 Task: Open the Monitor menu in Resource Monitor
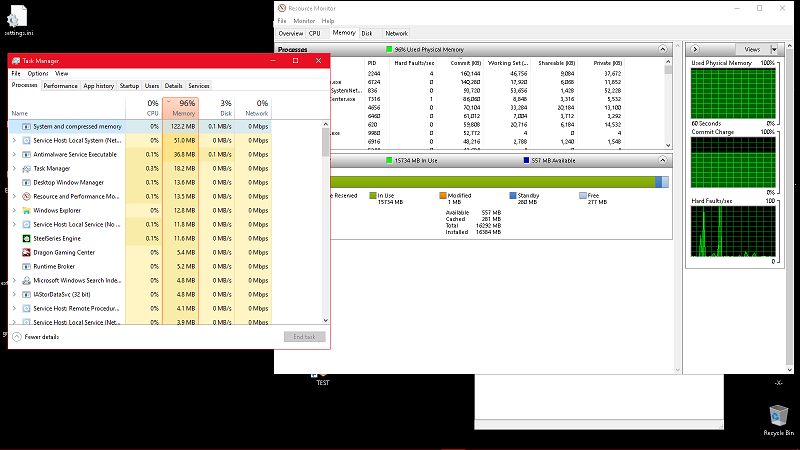tap(303, 20)
